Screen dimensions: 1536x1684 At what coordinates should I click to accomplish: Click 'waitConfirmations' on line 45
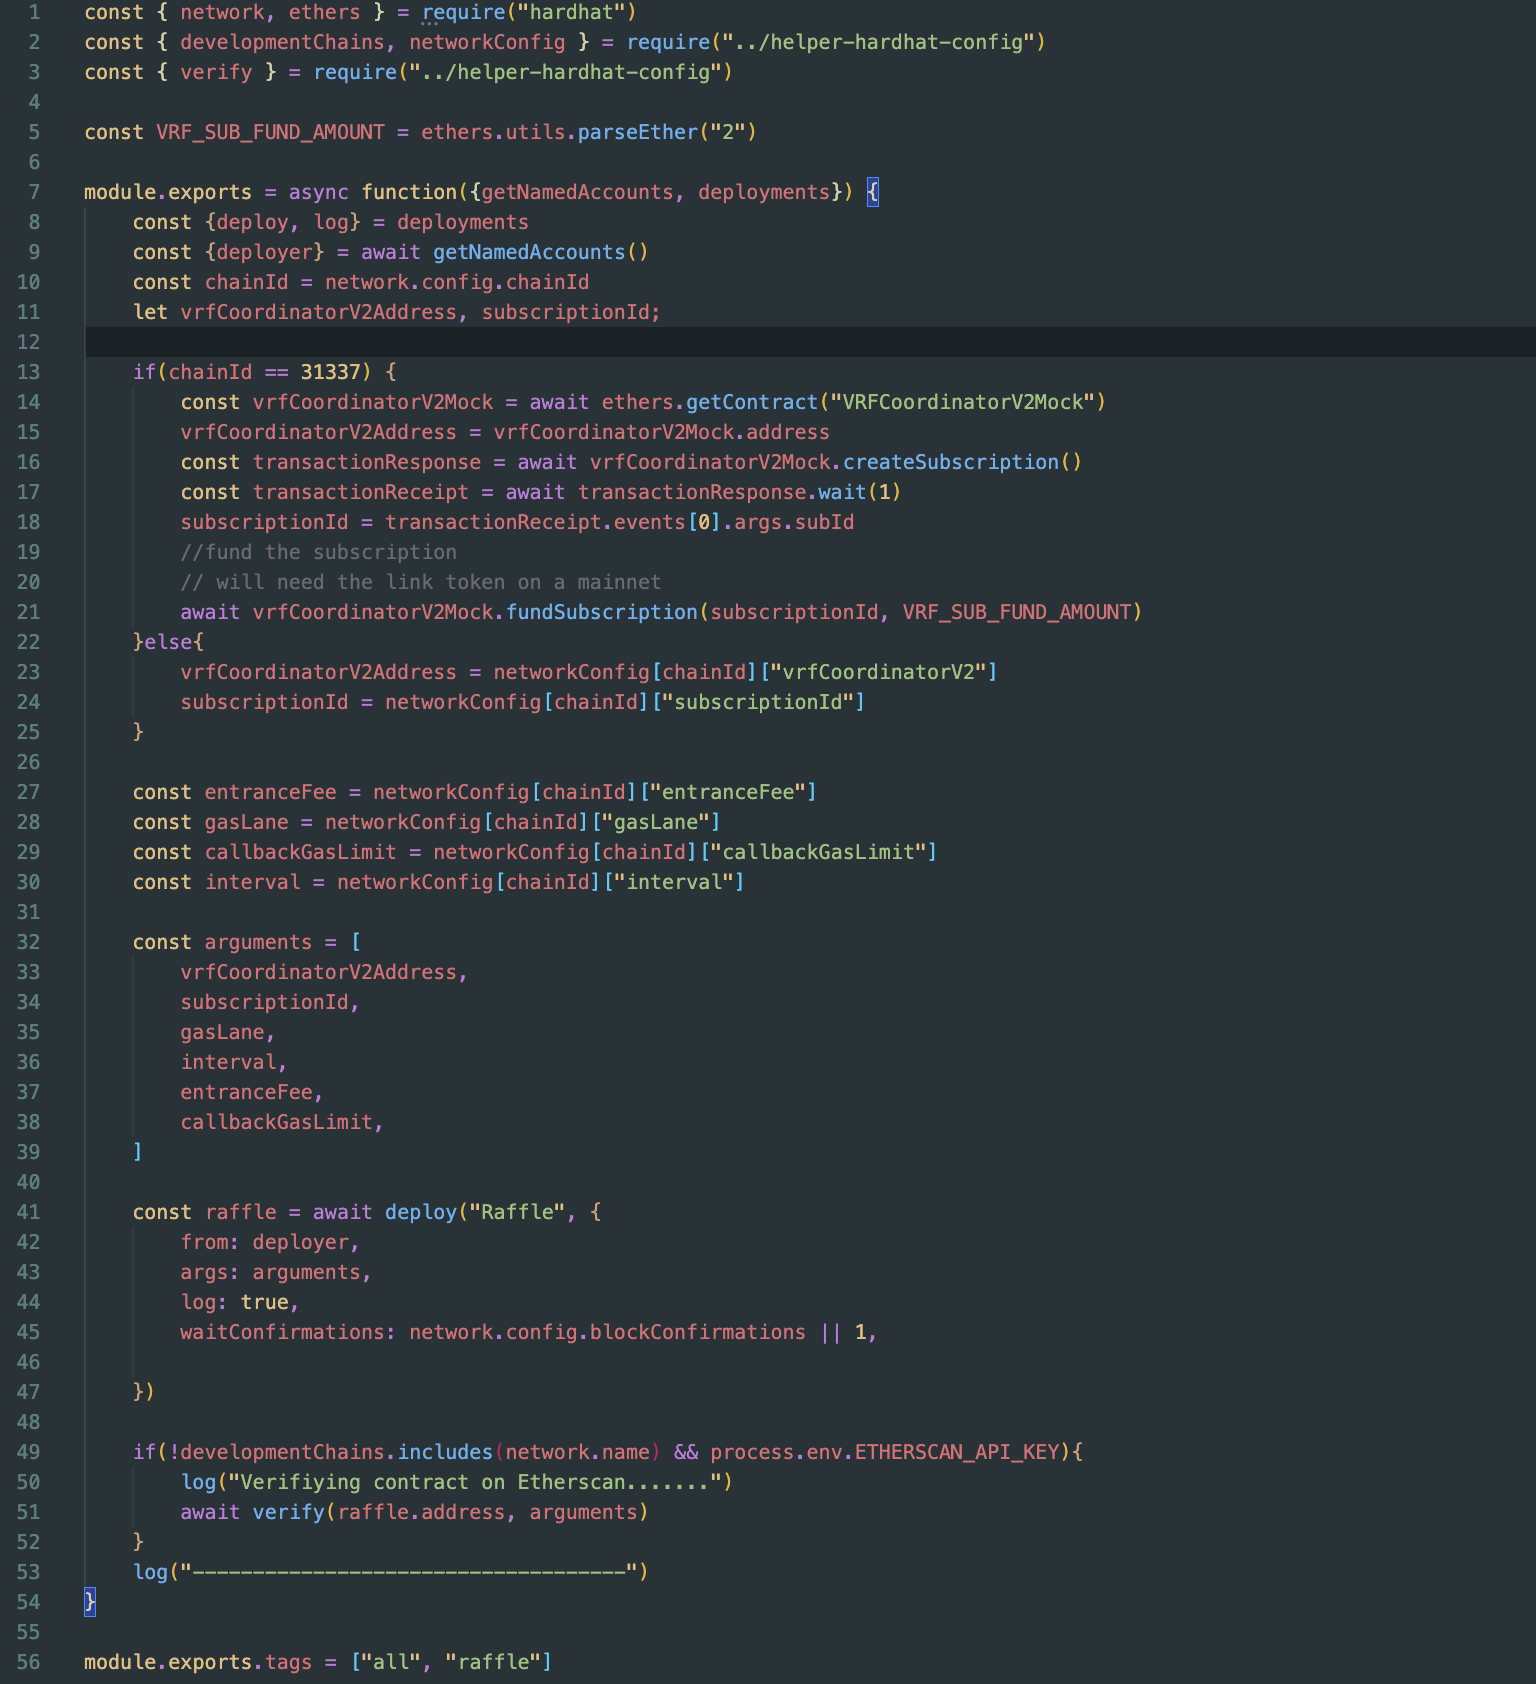(282, 1332)
